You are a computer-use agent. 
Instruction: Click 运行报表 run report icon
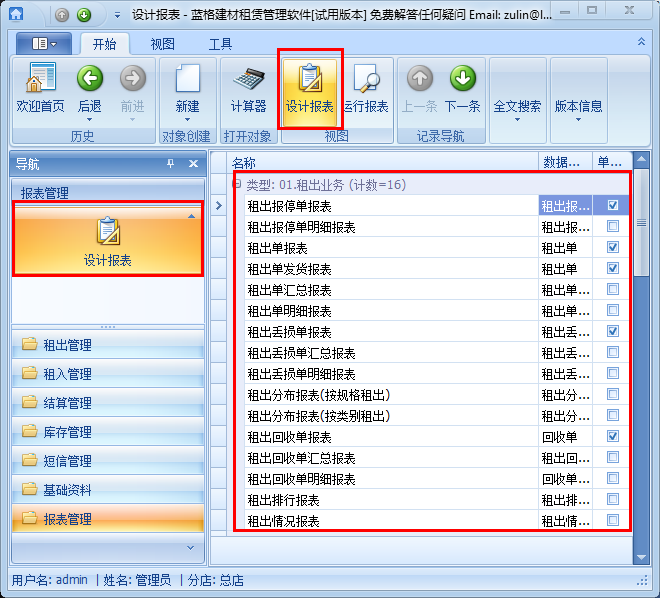point(366,78)
